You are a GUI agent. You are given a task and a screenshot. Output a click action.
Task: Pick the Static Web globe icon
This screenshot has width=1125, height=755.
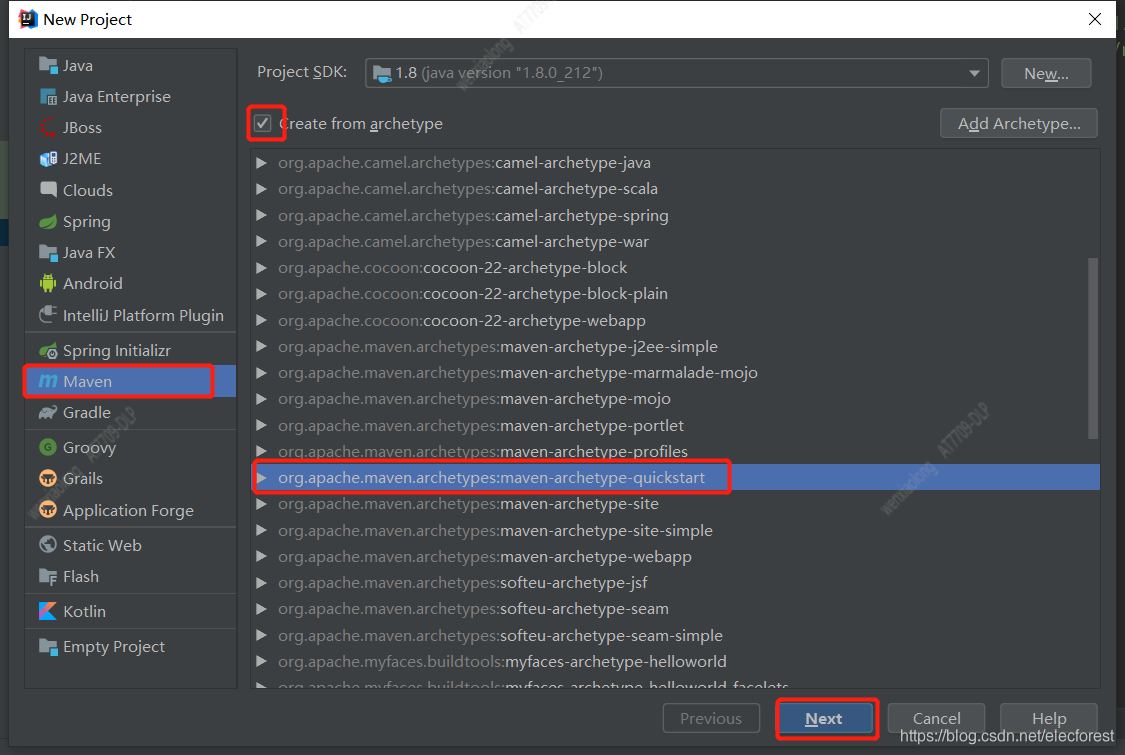tap(48, 545)
